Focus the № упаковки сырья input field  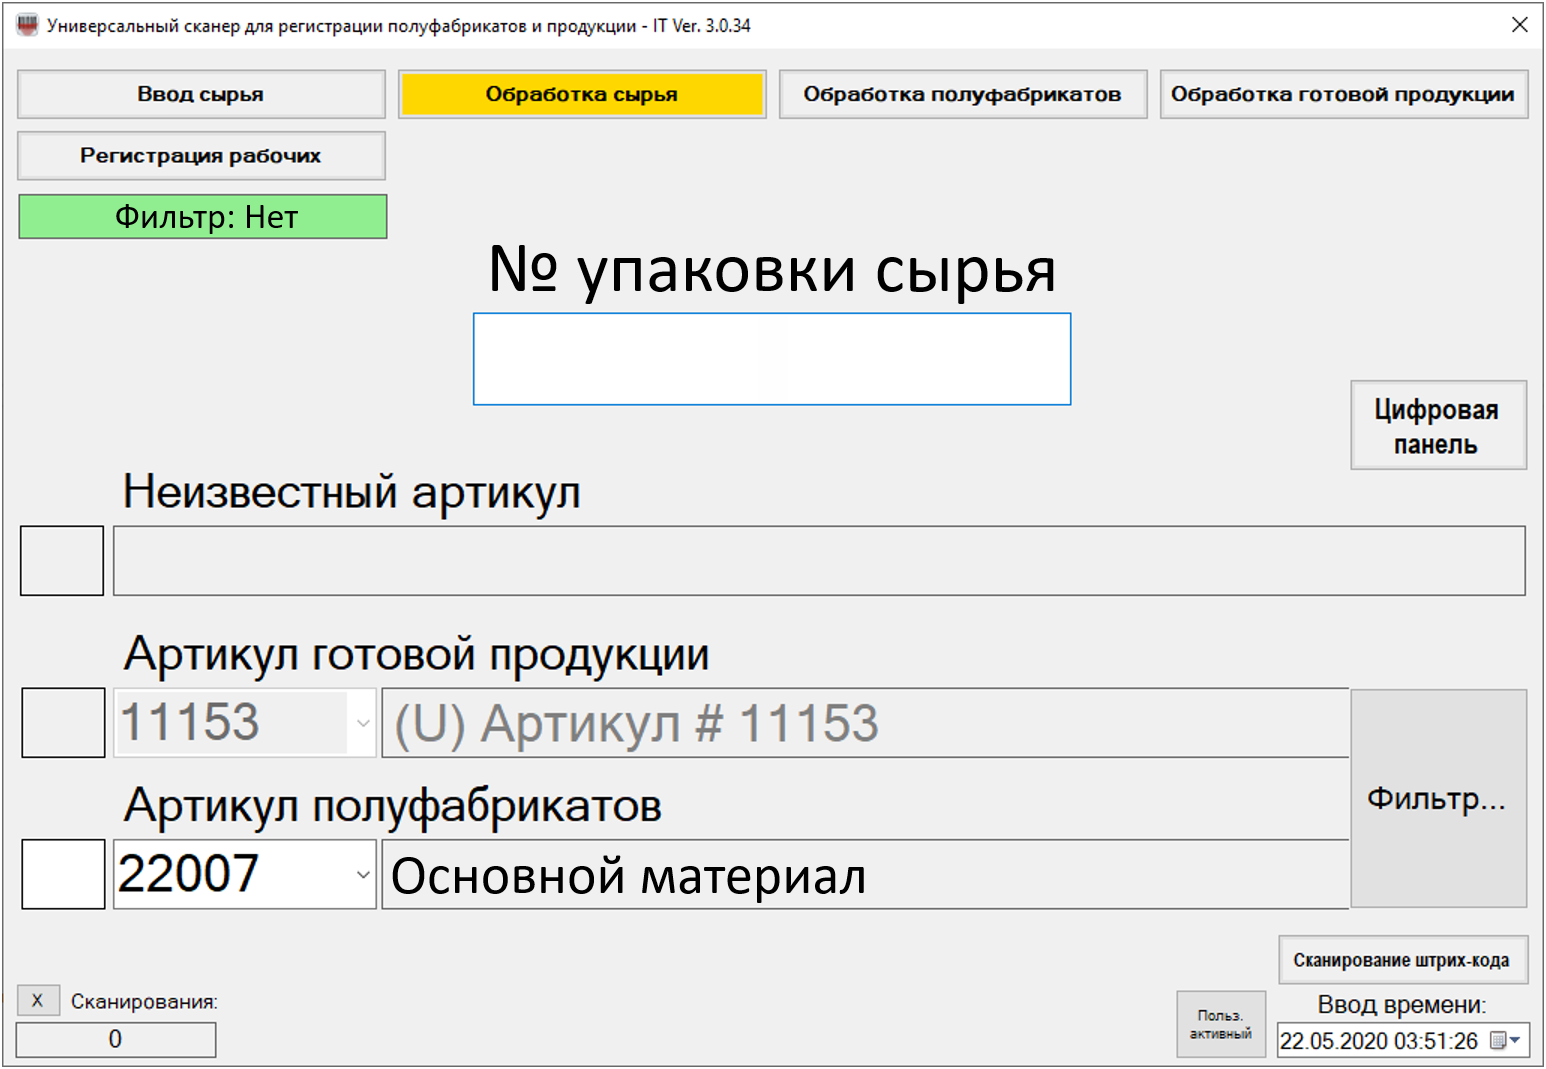pos(771,359)
